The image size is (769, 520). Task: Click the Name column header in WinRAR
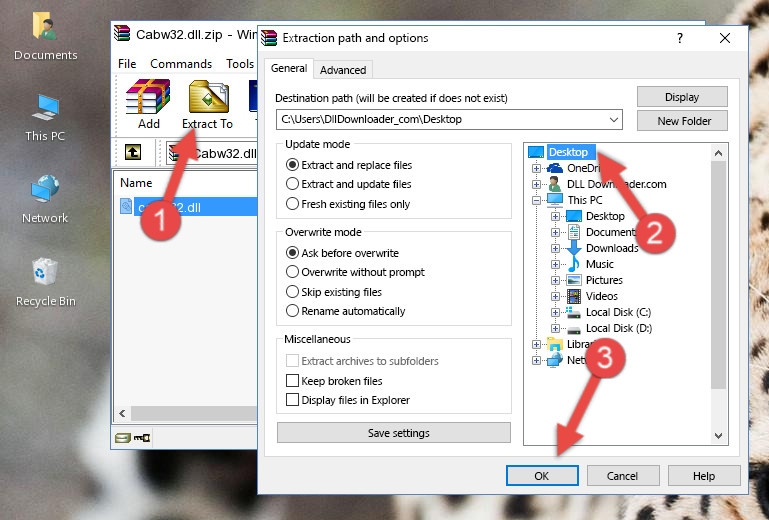[x=136, y=183]
